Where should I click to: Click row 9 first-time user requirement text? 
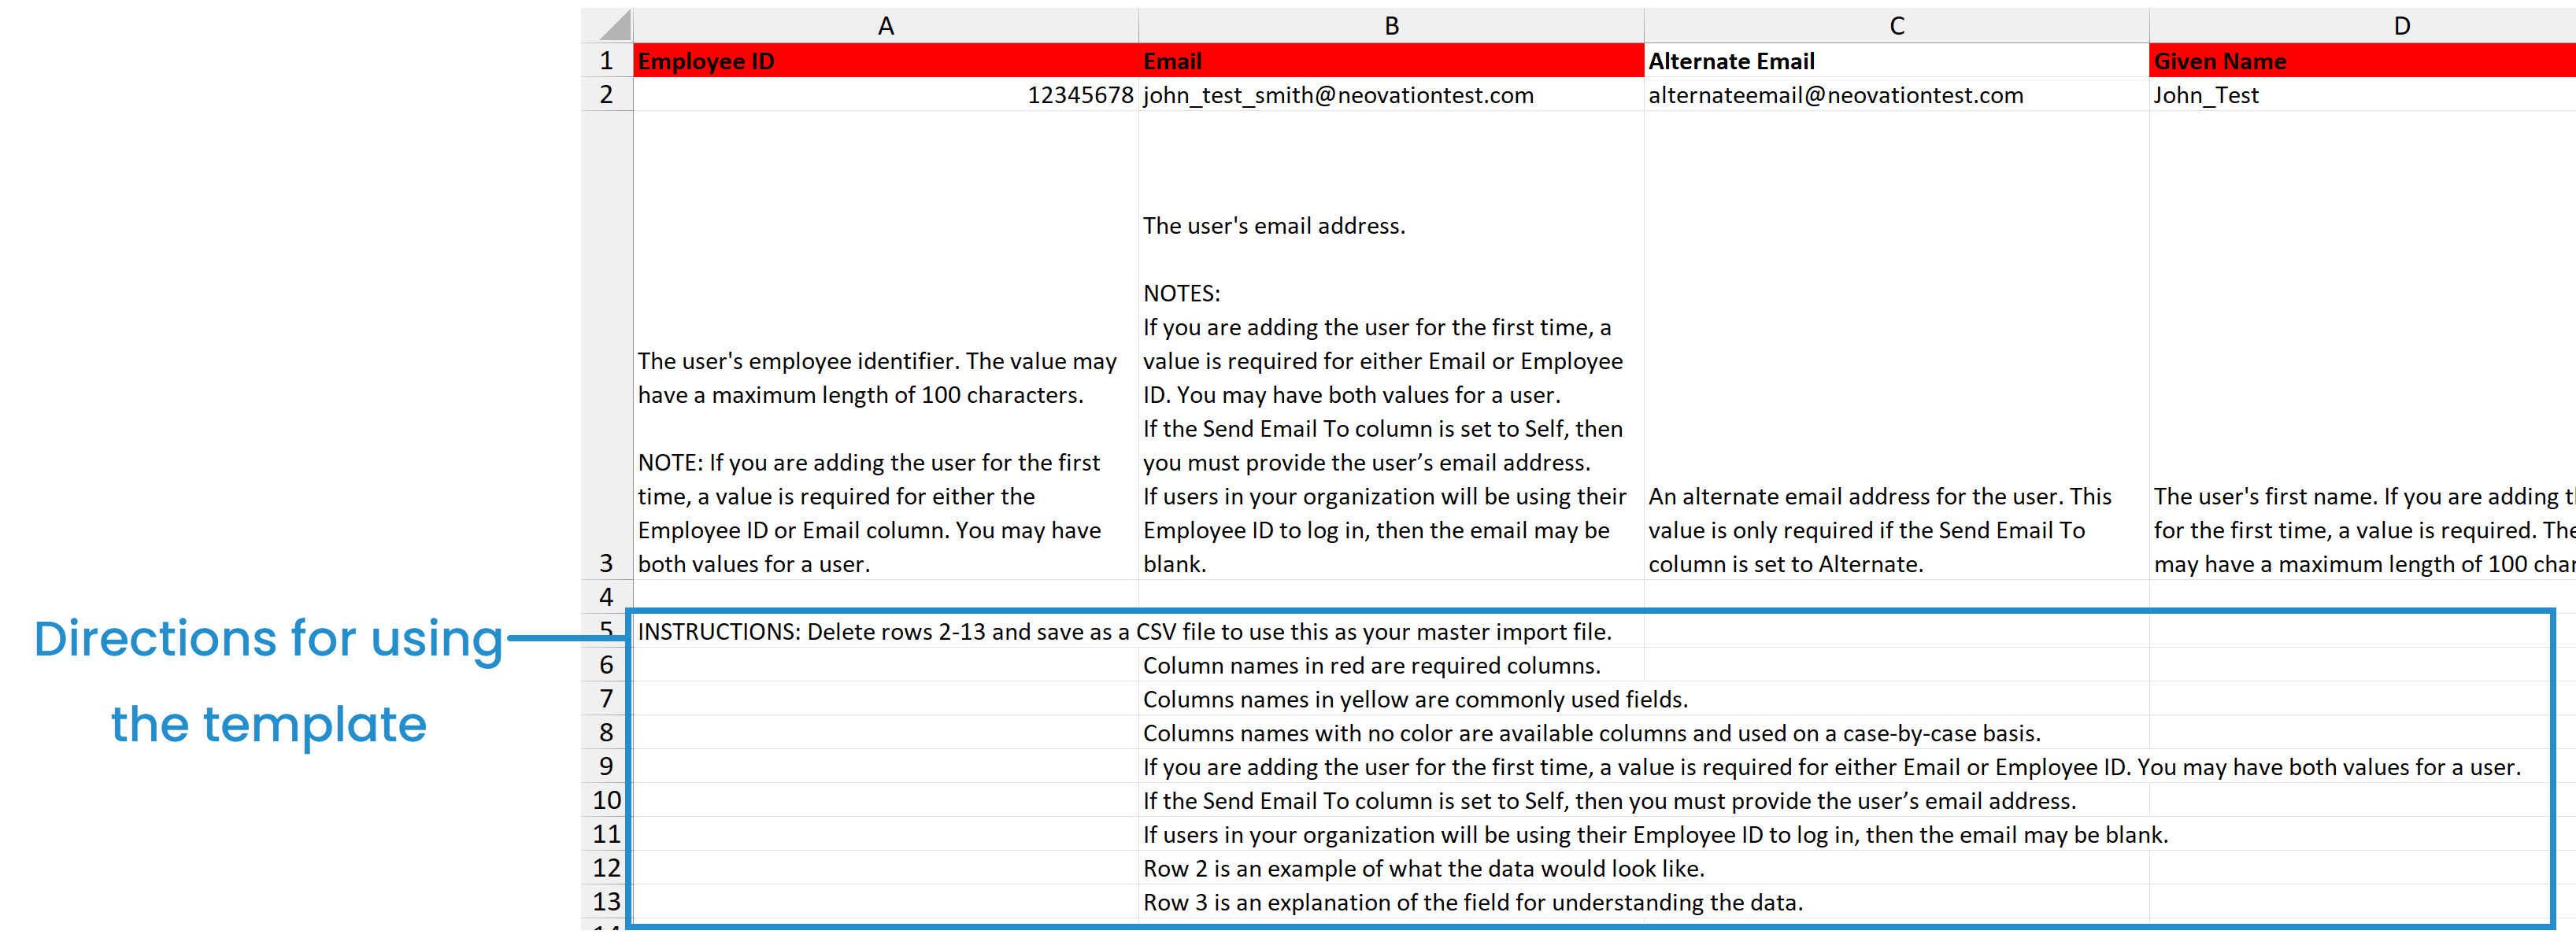[x=1832, y=767]
